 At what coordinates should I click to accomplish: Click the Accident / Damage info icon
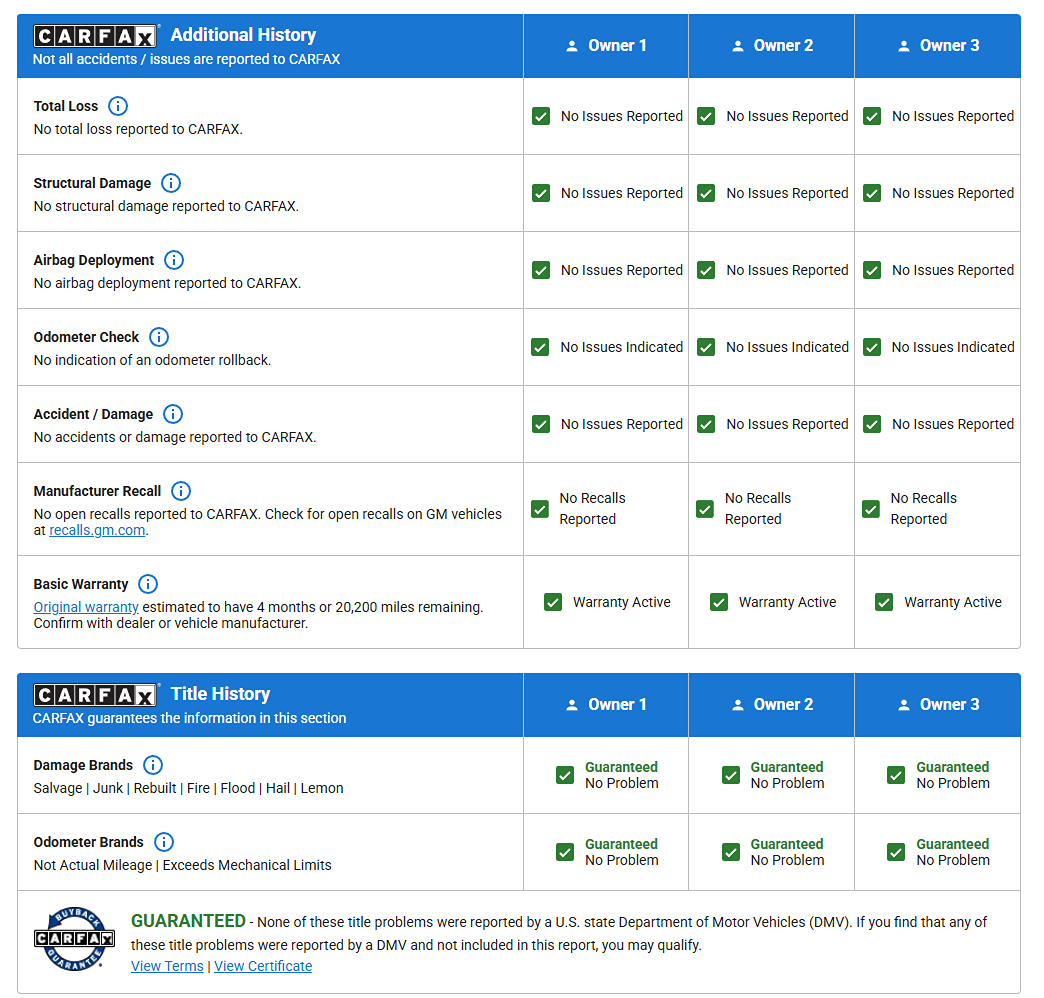pyautogui.click(x=173, y=414)
